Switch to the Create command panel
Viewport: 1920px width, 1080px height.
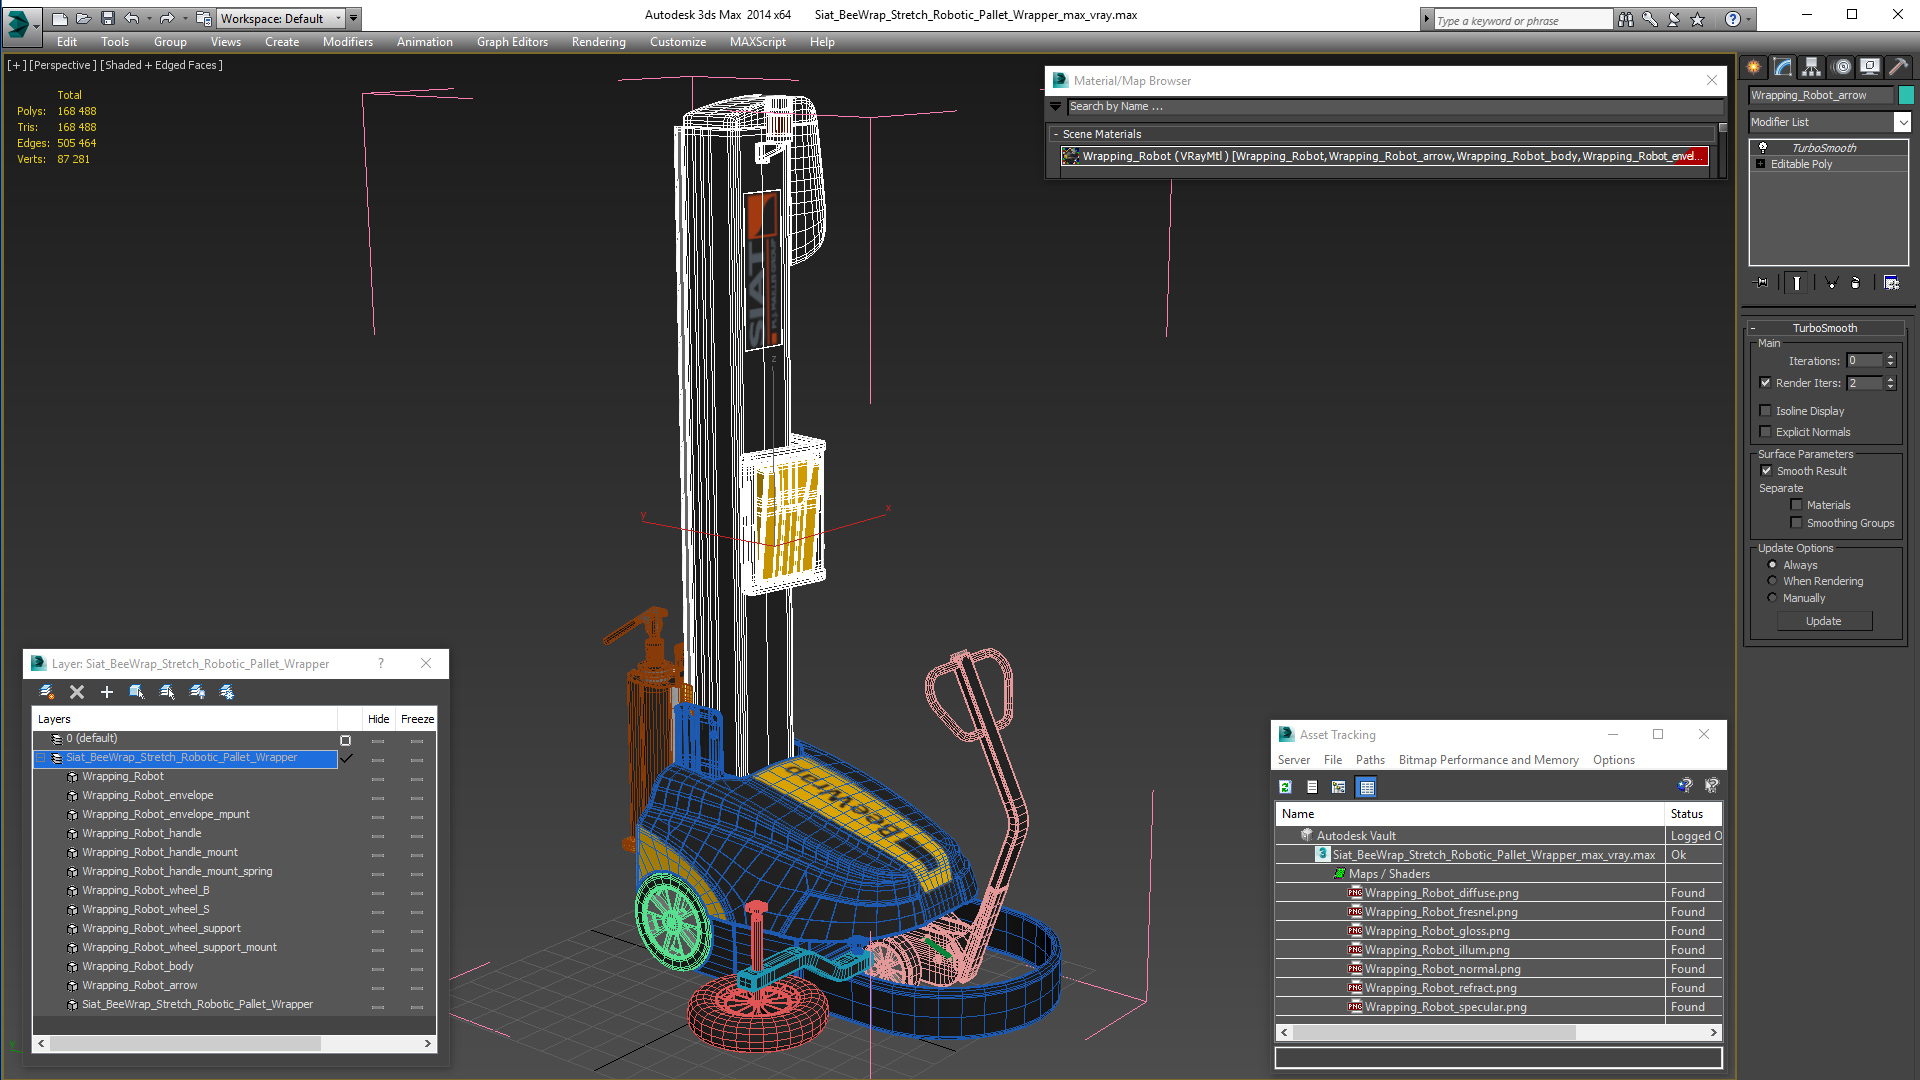[x=1754, y=67]
